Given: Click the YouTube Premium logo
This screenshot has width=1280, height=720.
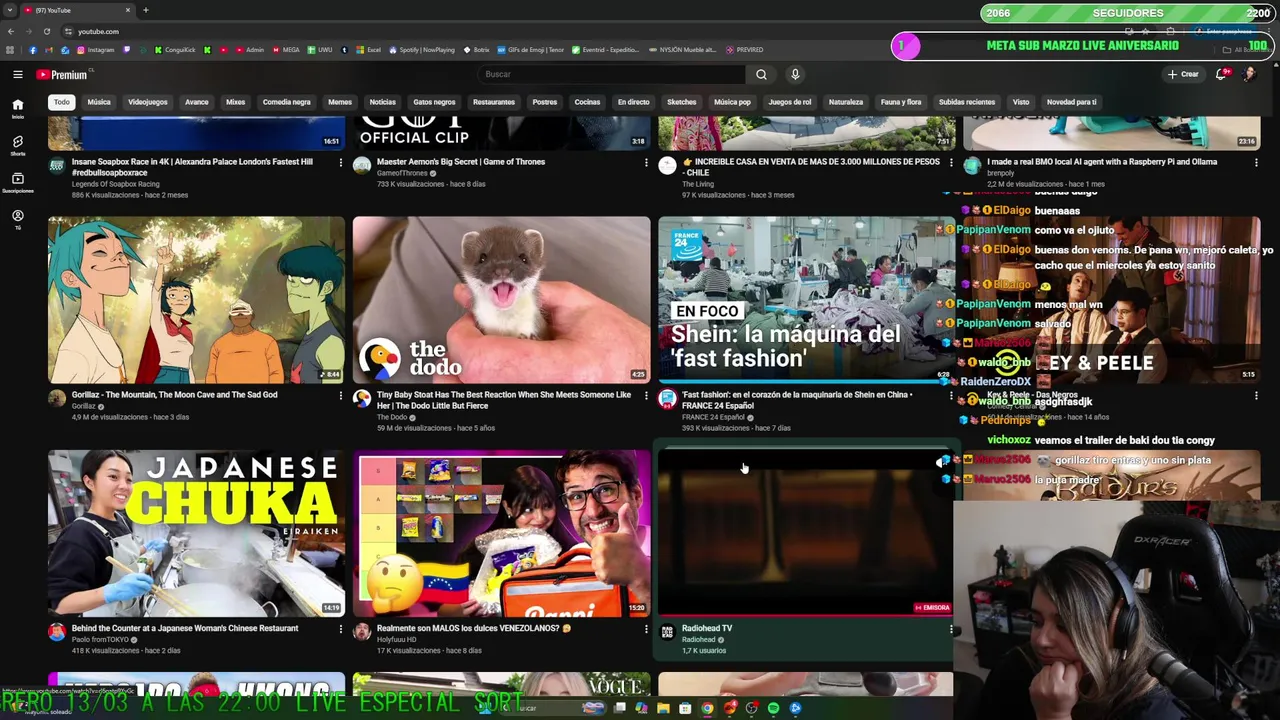Looking at the screenshot, I should click(63, 74).
